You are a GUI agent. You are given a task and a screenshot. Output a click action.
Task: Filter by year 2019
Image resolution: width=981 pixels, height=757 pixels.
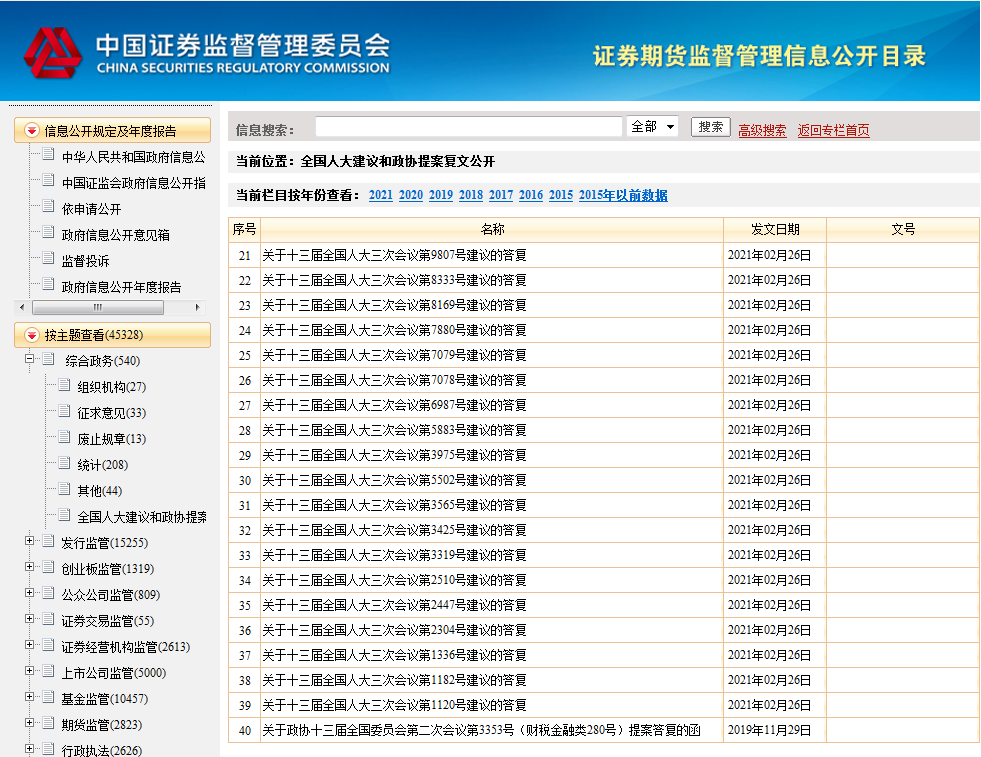(x=440, y=195)
